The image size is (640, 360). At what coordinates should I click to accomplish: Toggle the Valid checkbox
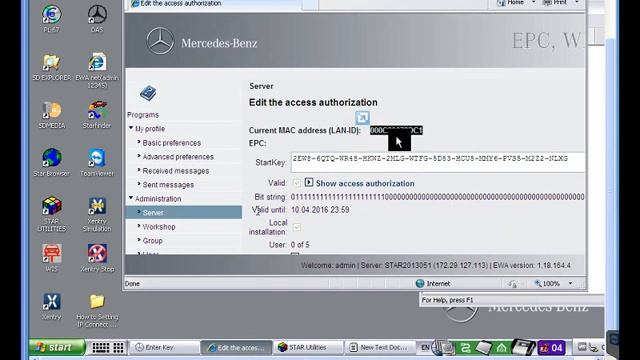(x=297, y=183)
